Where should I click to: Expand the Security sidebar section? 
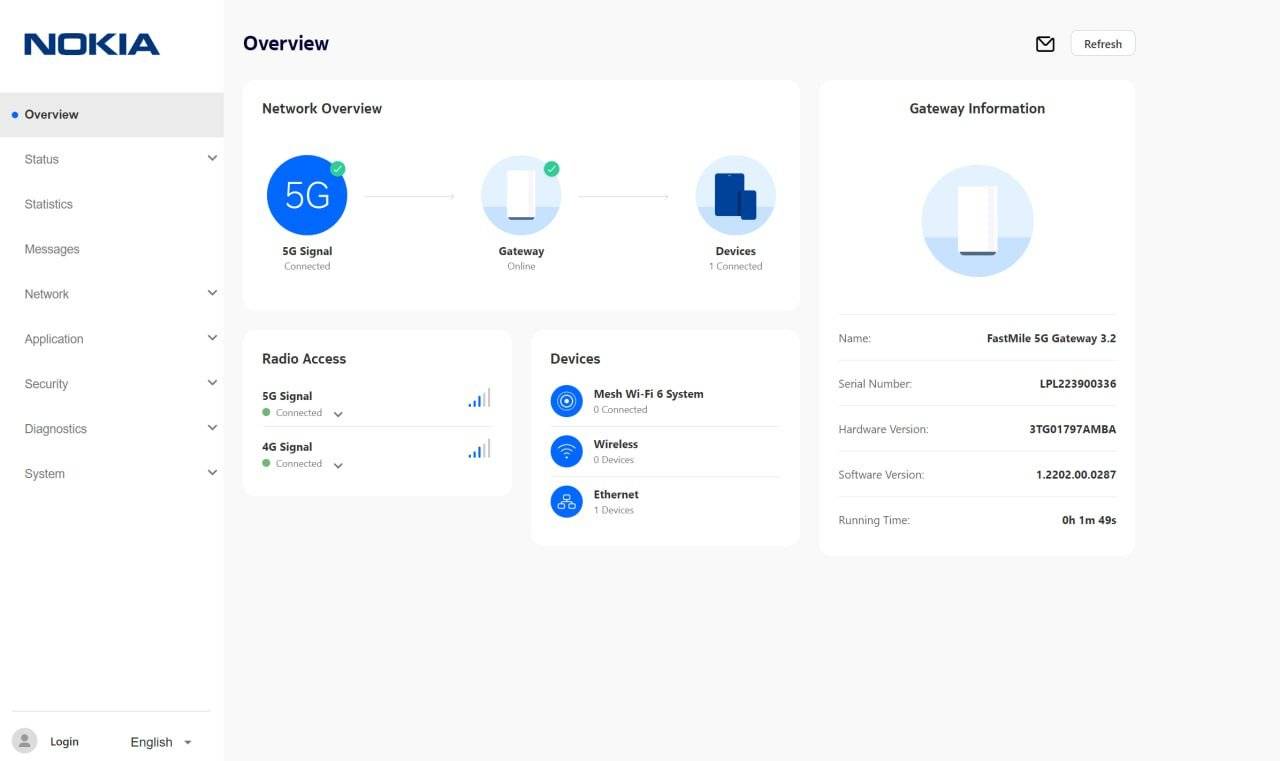(212, 384)
